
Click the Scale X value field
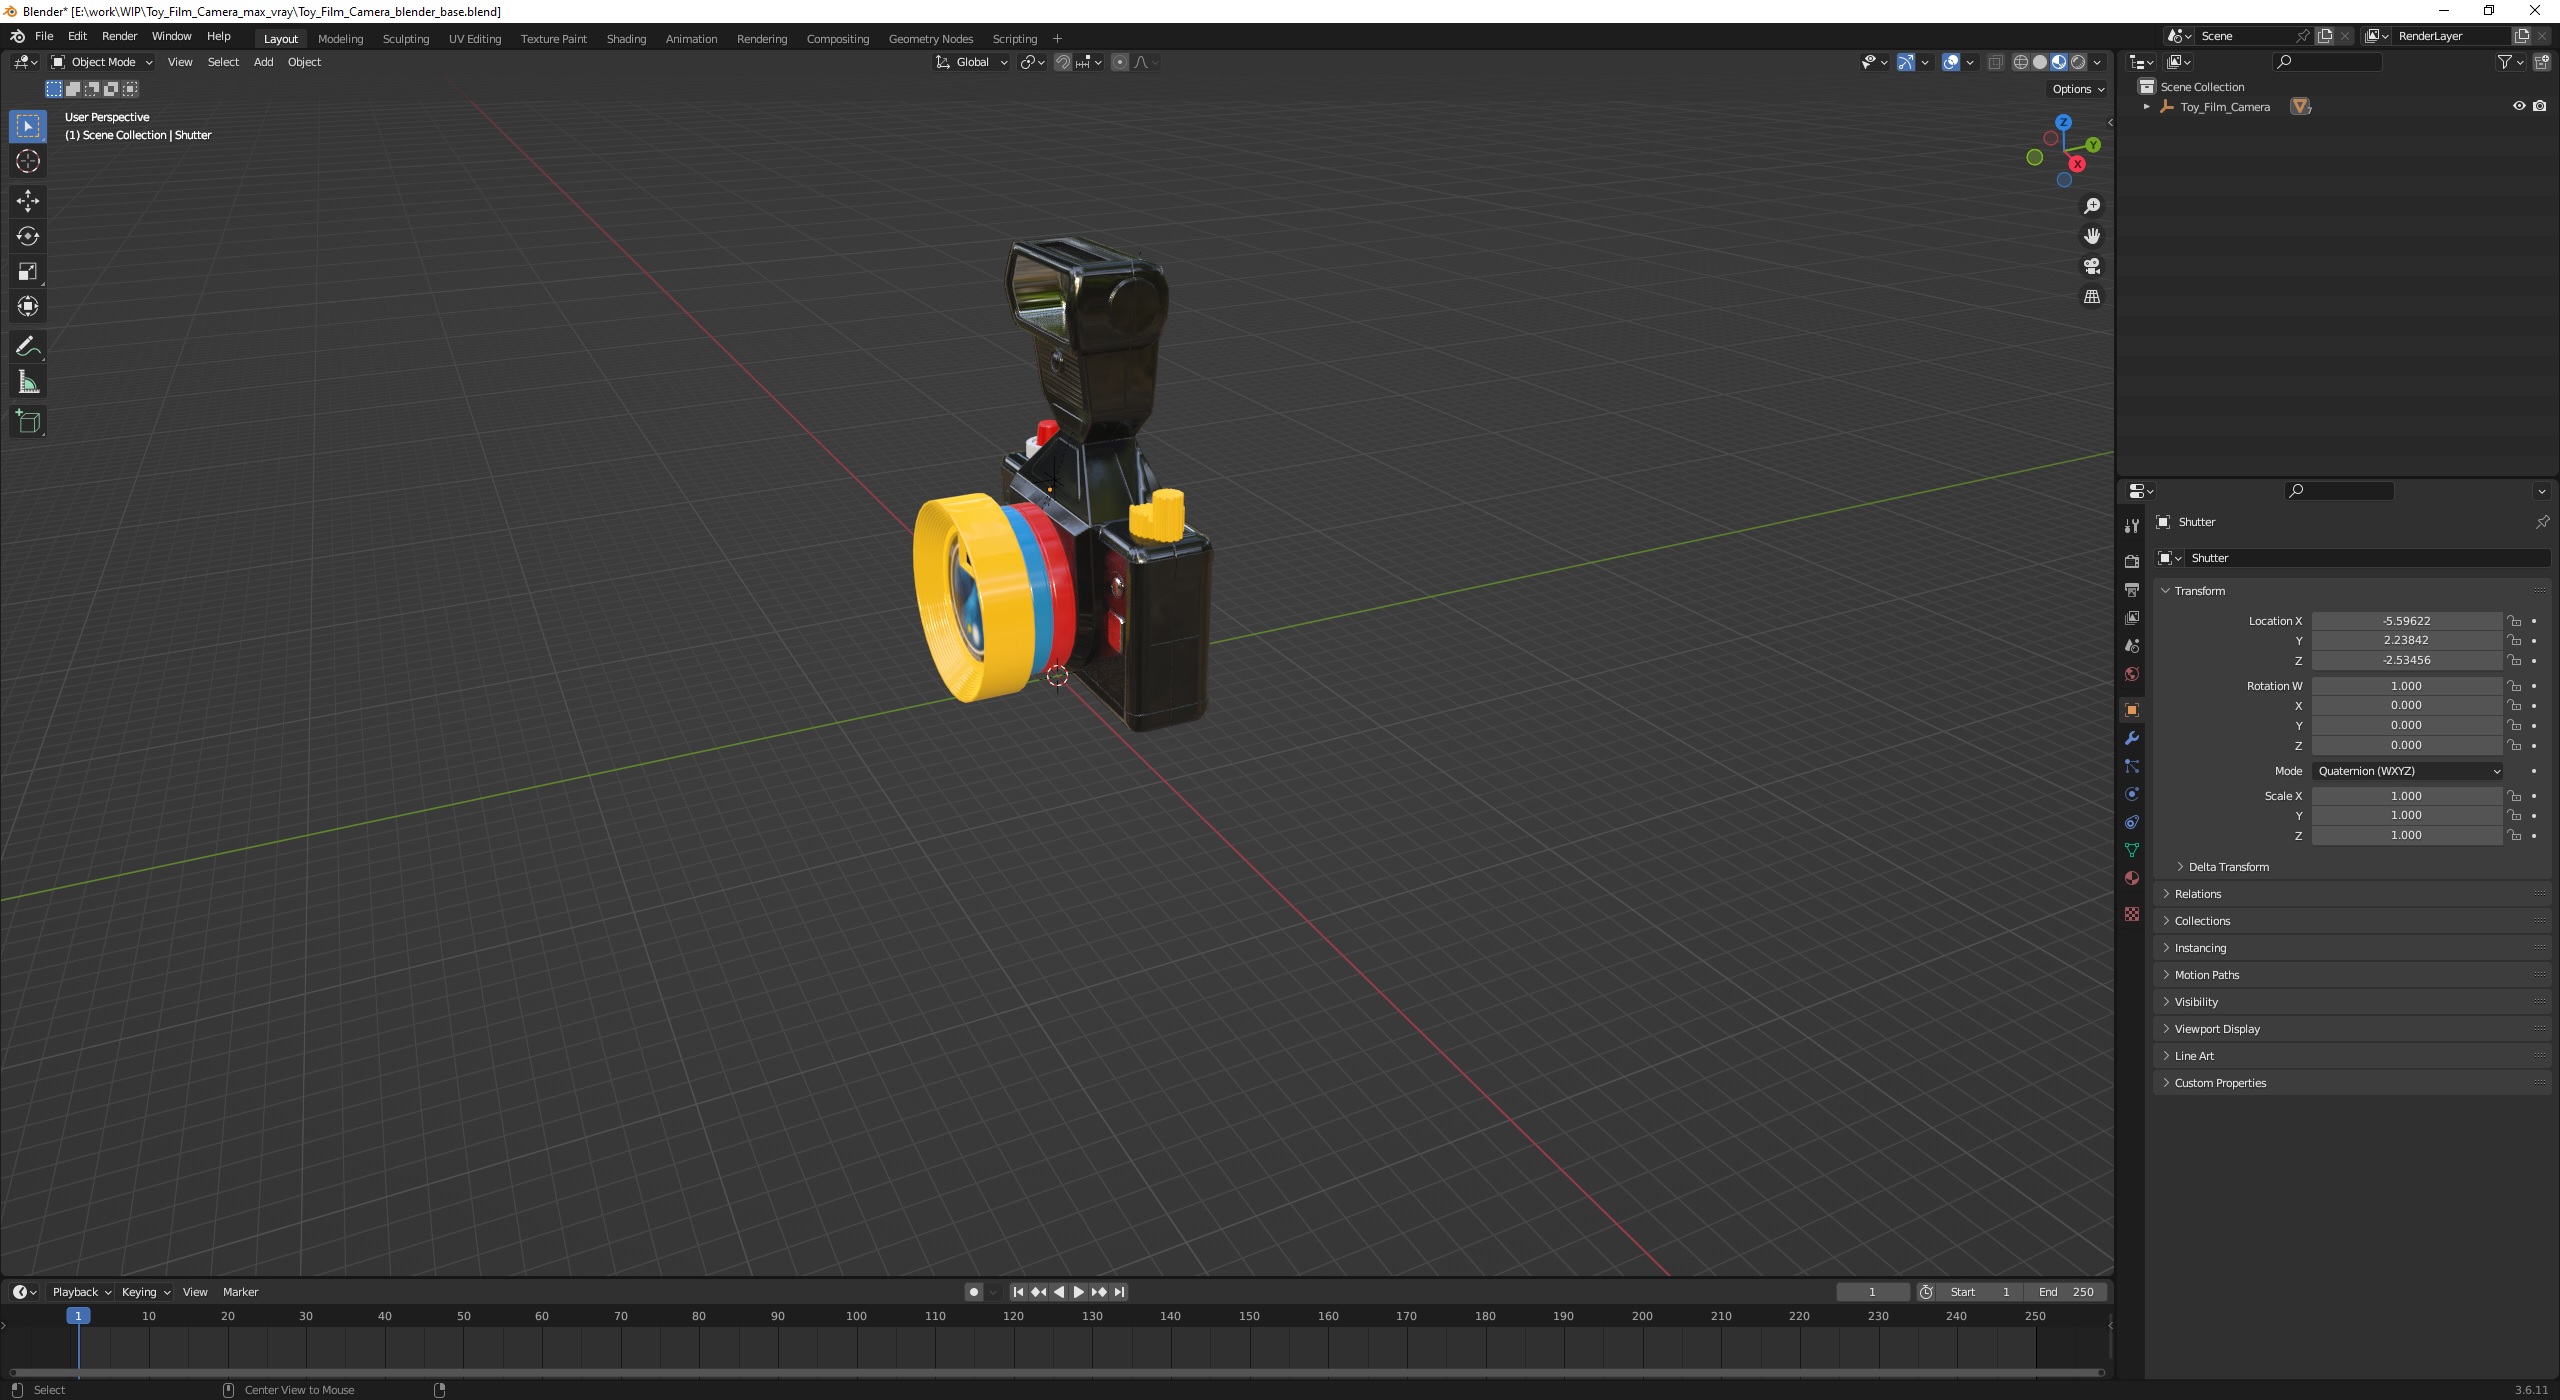click(2405, 796)
